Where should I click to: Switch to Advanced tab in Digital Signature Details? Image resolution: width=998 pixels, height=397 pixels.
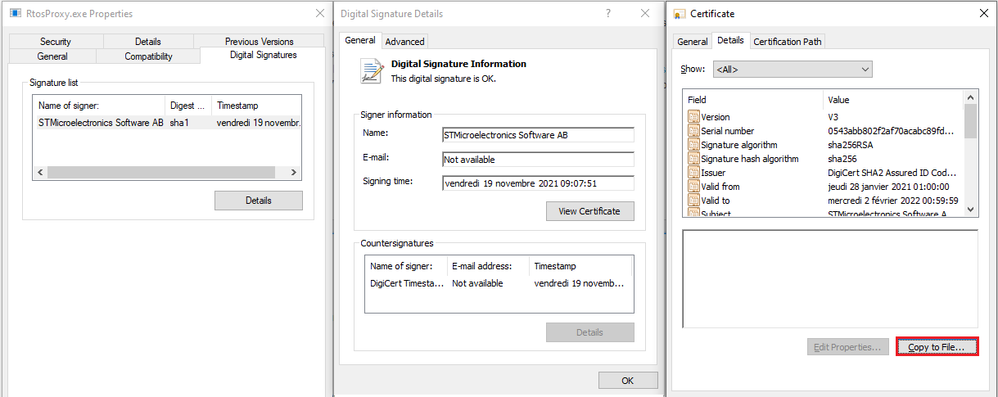(405, 41)
